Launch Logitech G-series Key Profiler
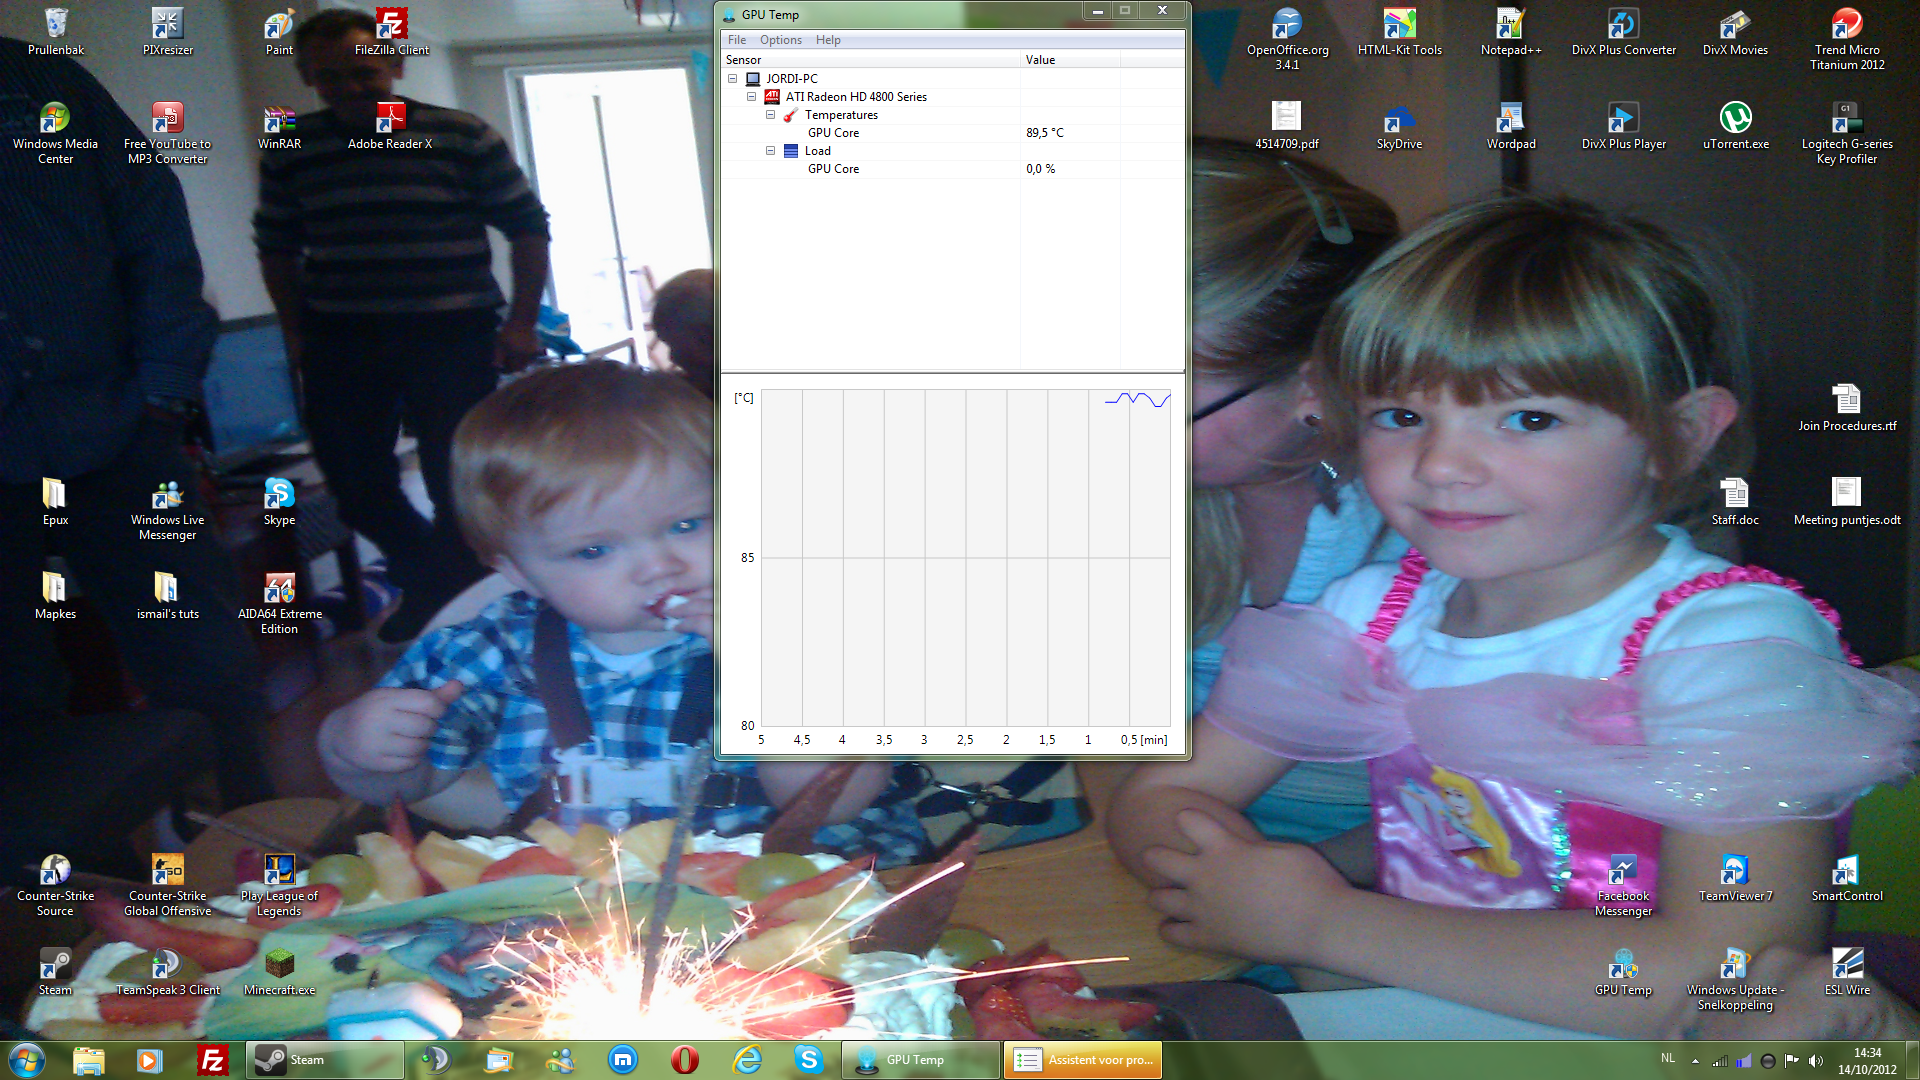This screenshot has height=1080, width=1920. click(1847, 132)
